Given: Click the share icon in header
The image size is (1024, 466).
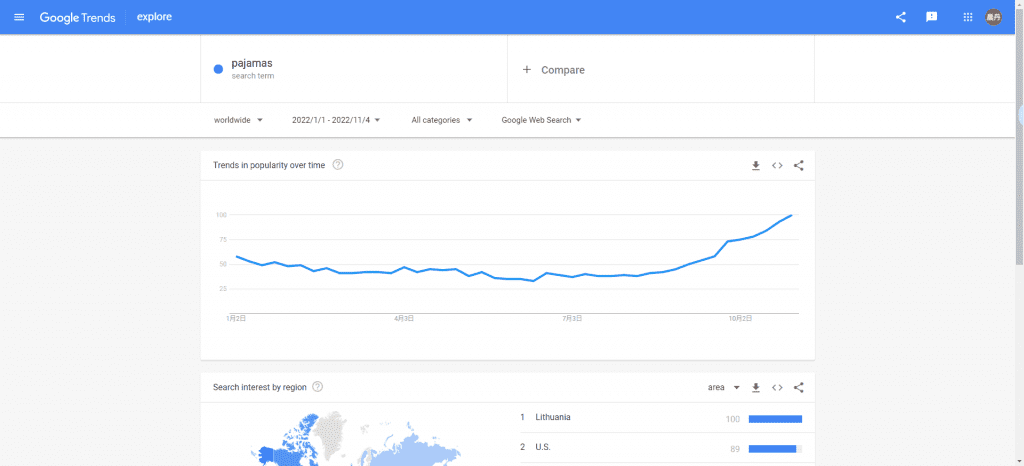Looking at the screenshot, I should coord(901,17).
